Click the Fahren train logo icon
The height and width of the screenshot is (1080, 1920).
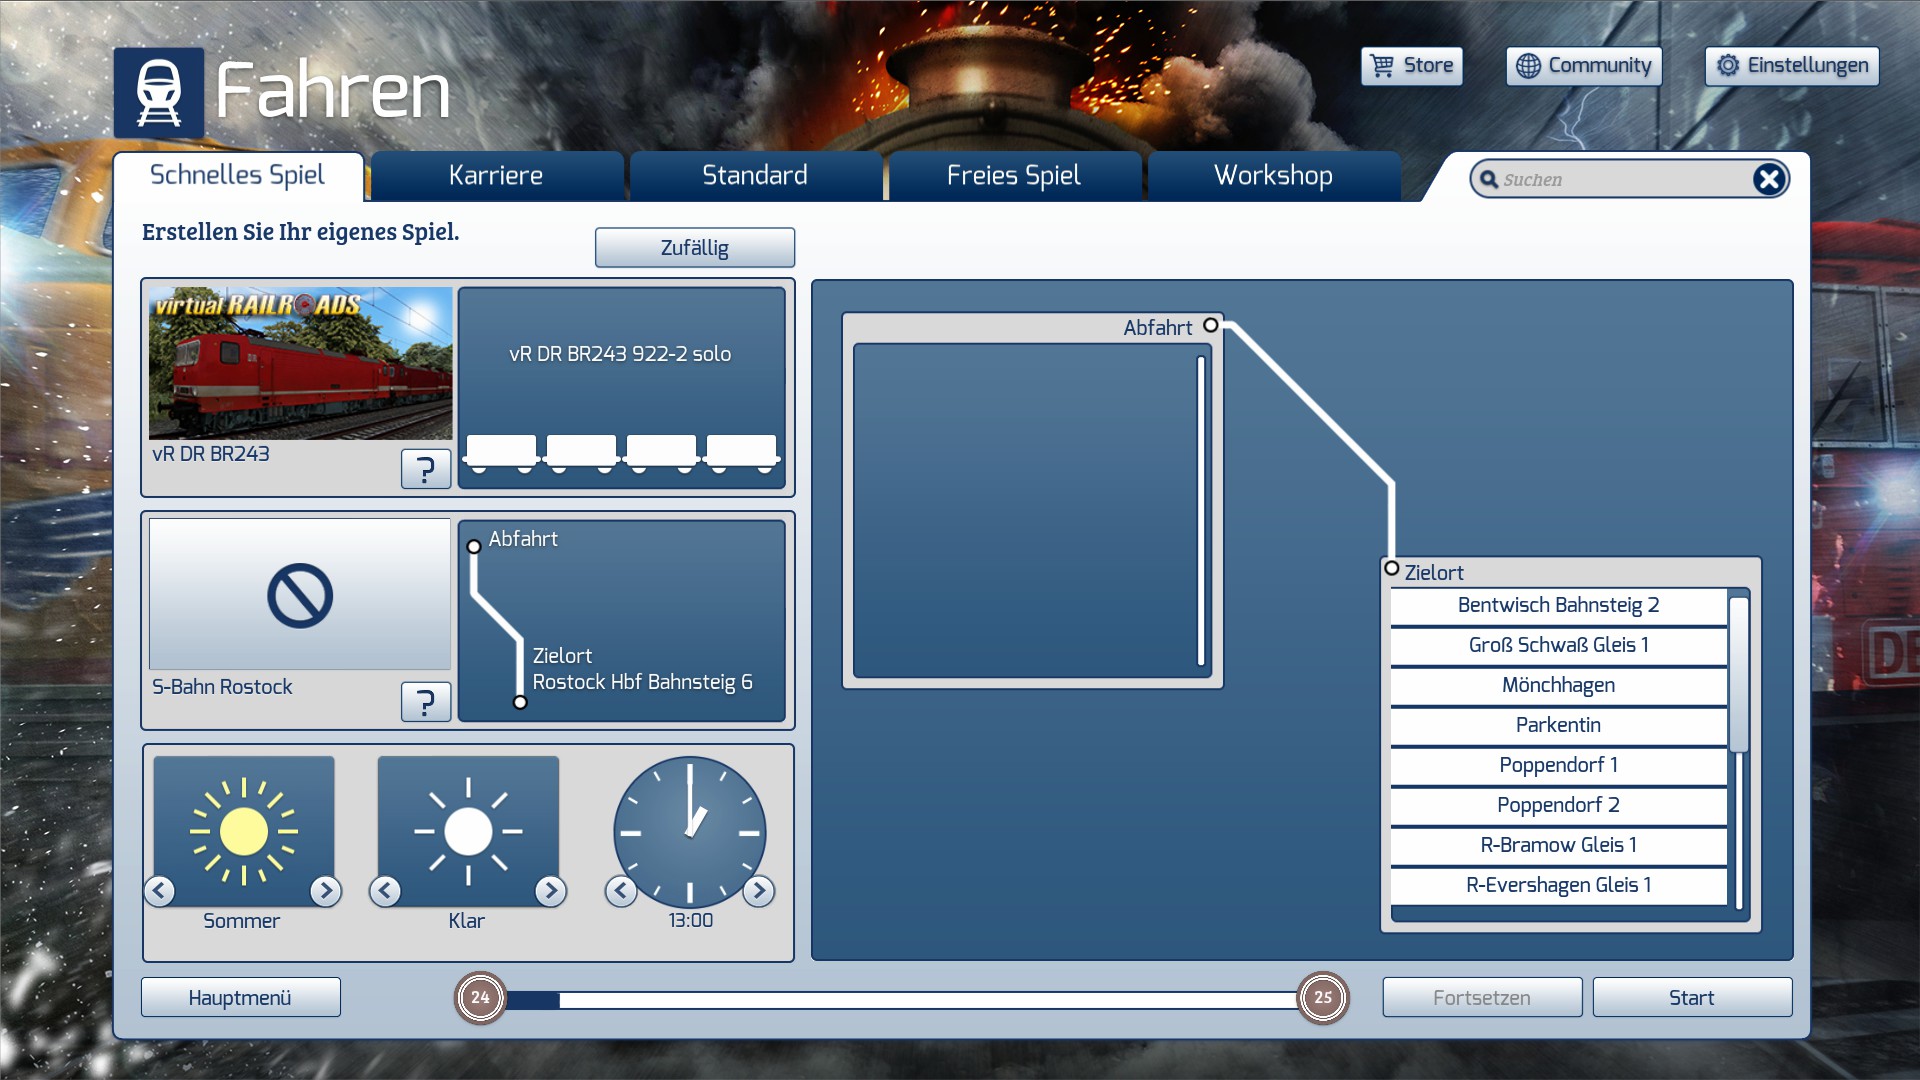click(x=159, y=92)
